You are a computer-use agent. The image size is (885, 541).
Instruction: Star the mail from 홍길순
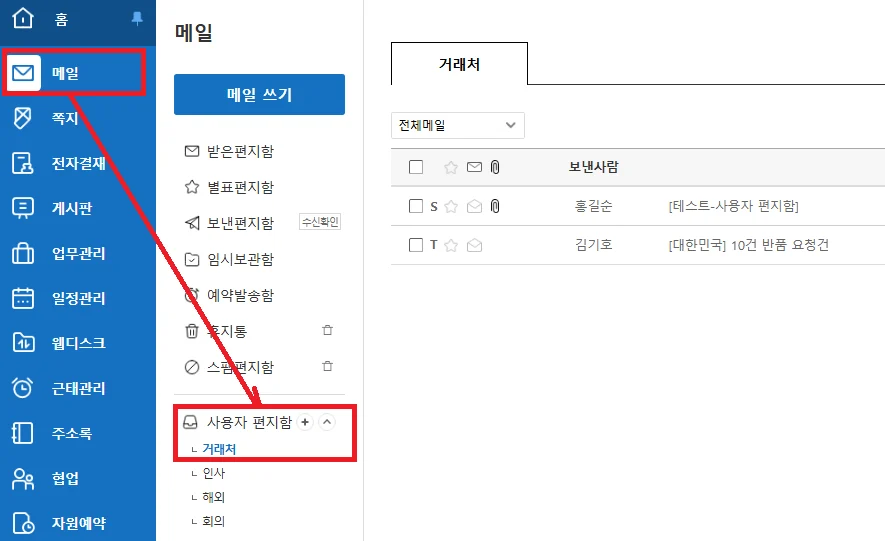[451, 206]
